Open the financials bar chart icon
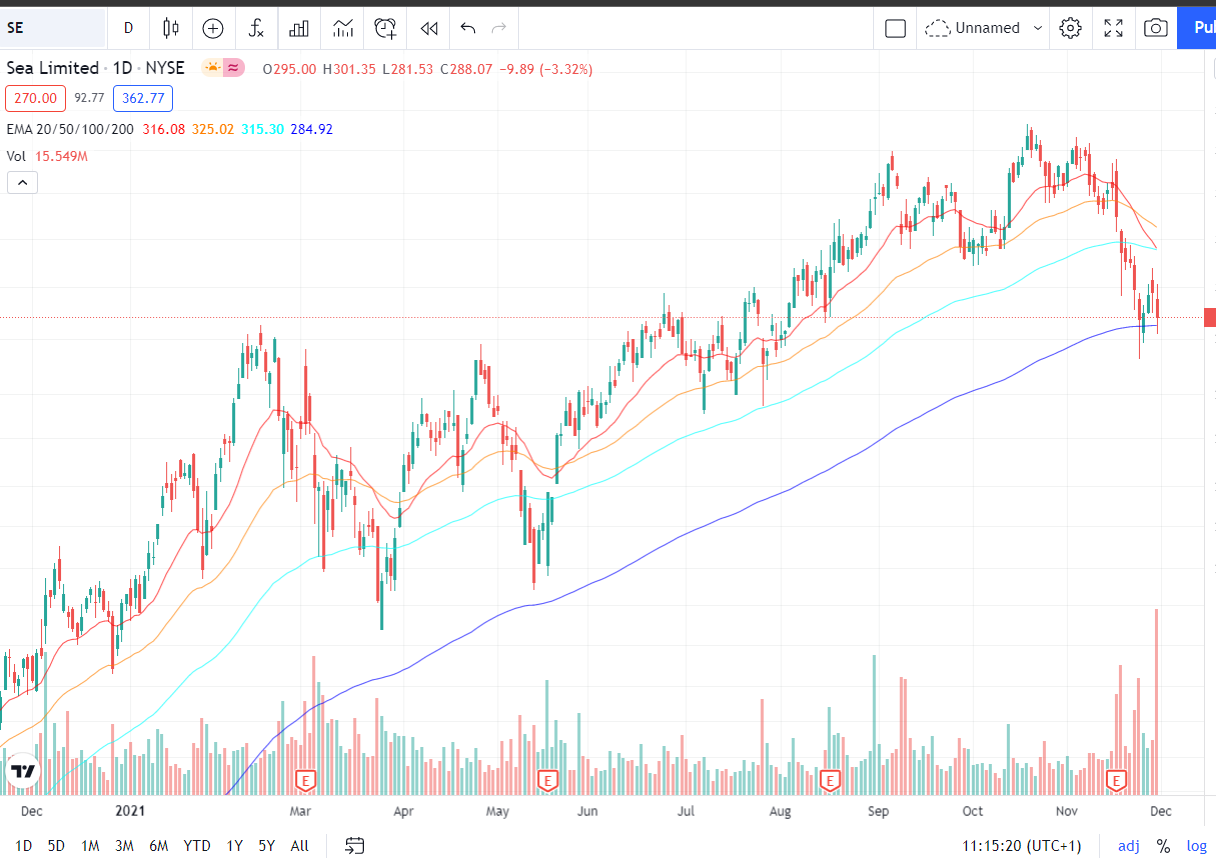Screen dimensions: 1216x860 tap(299, 28)
